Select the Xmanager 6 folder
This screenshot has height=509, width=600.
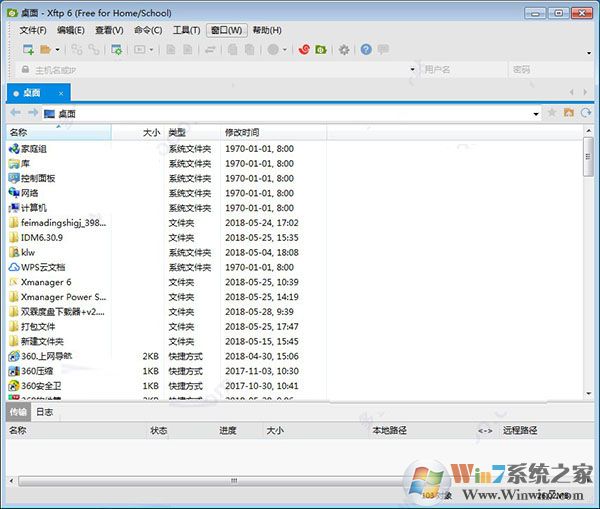click(46, 282)
